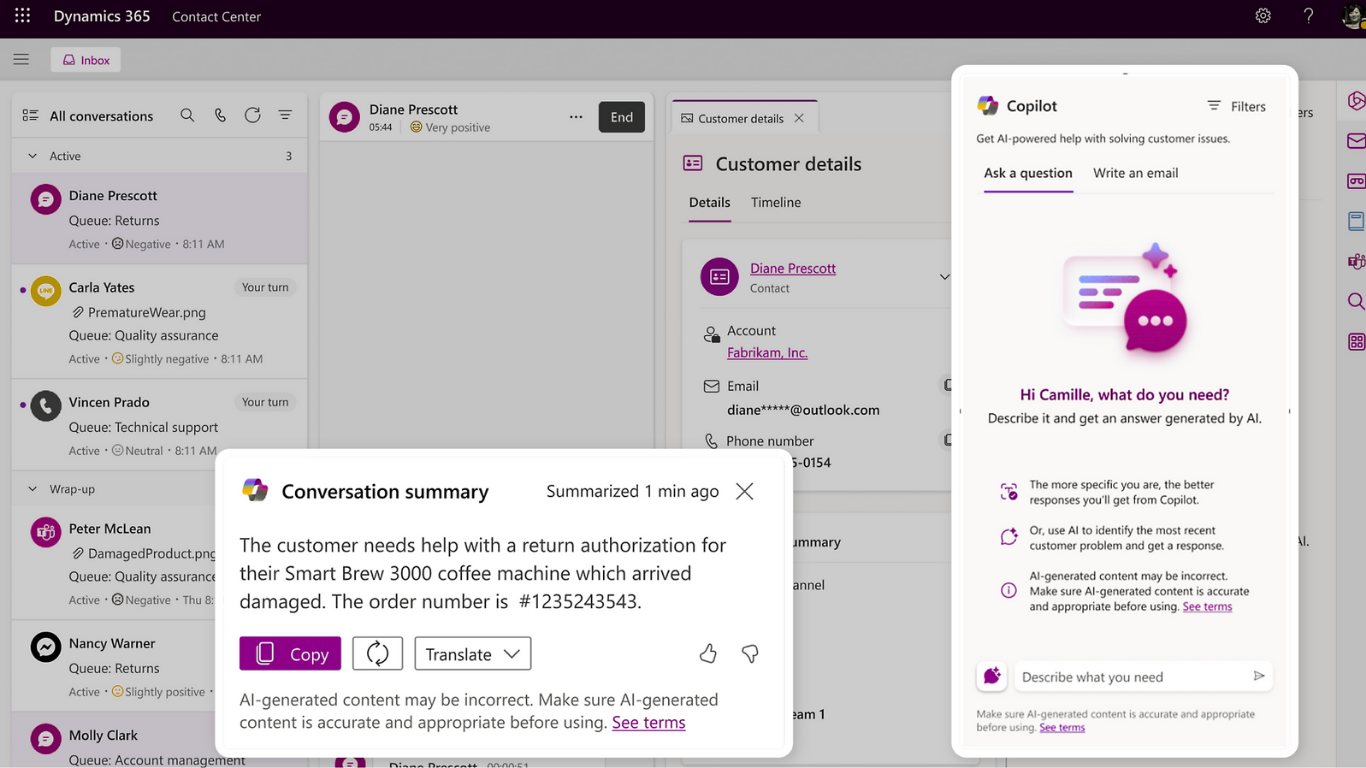Image resolution: width=1366 pixels, height=768 pixels.
Task: Close the Customer details tab
Action: (x=799, y=118)
